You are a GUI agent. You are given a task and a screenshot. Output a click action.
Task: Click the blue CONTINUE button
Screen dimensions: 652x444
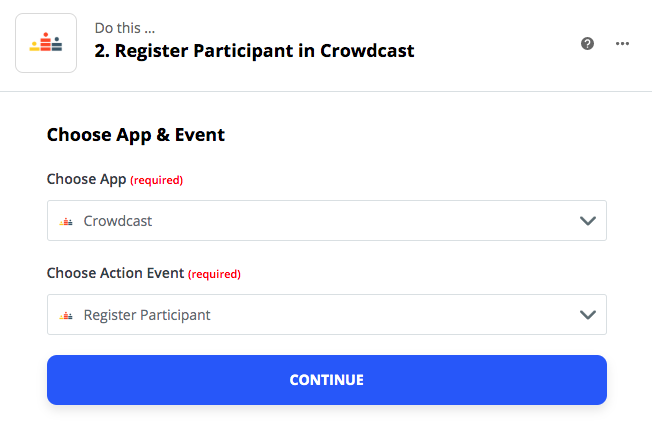pyautogui.click(x=327, y=380)
